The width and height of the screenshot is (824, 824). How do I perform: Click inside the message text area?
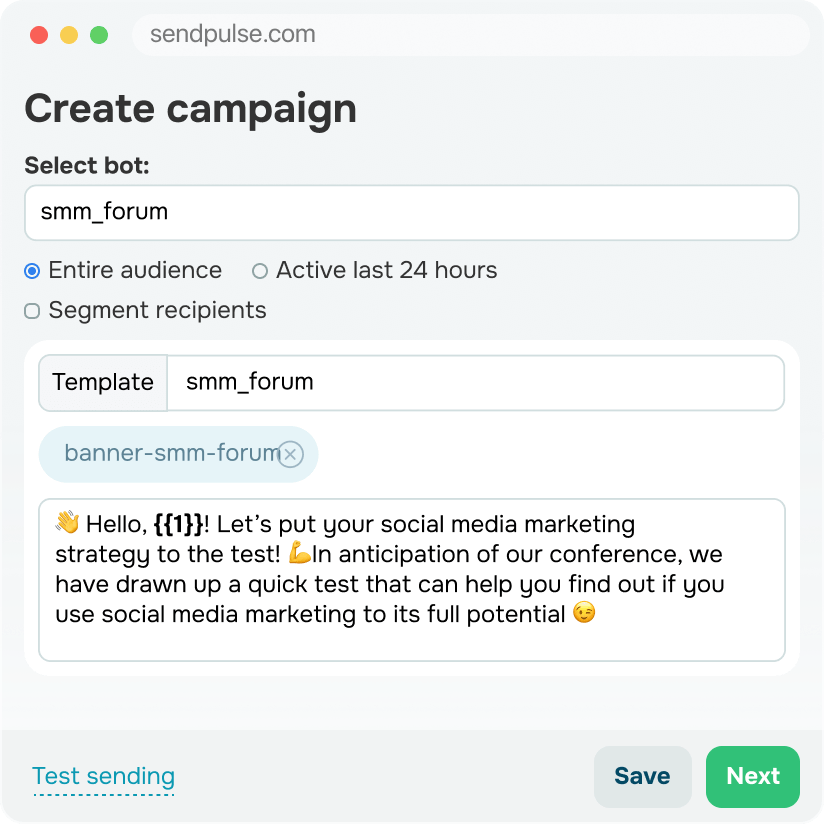411,640
